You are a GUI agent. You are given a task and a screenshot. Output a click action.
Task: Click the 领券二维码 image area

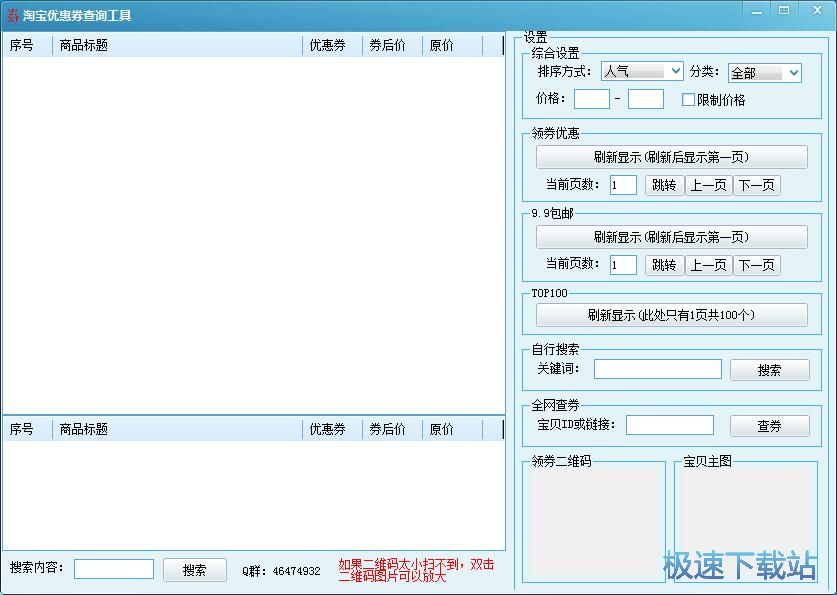(594, 523)
